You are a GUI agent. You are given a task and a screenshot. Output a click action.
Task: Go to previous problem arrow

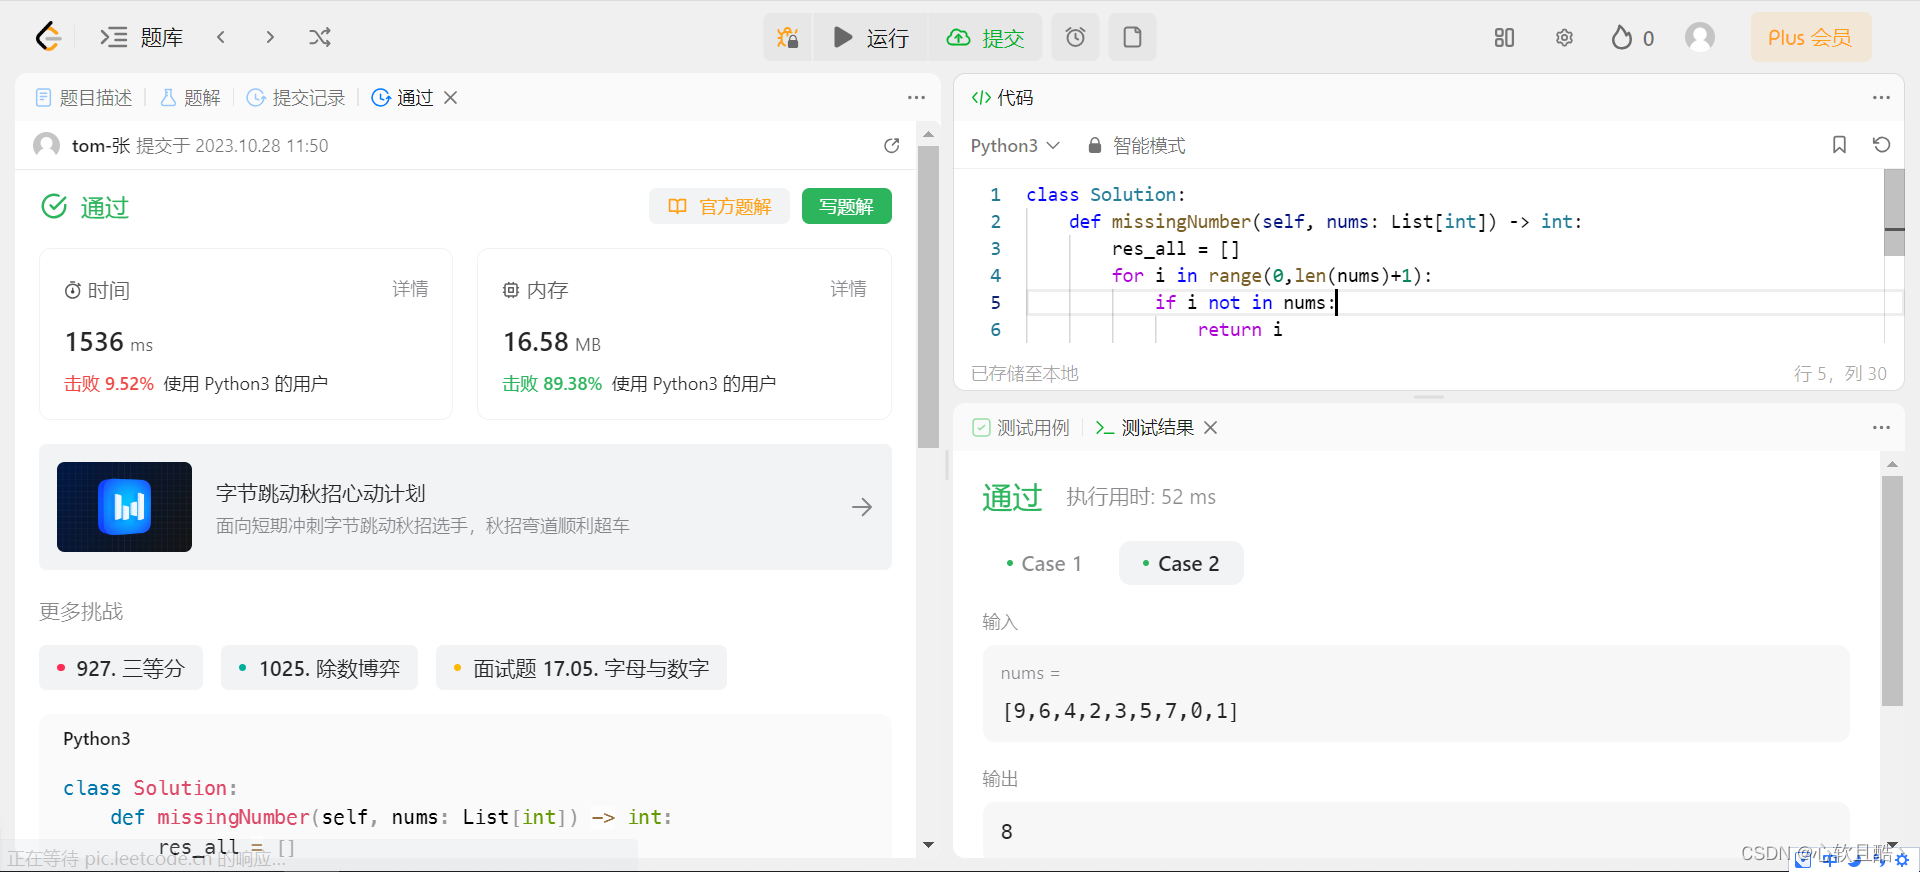pyautogui.click(x=221, y=37)
